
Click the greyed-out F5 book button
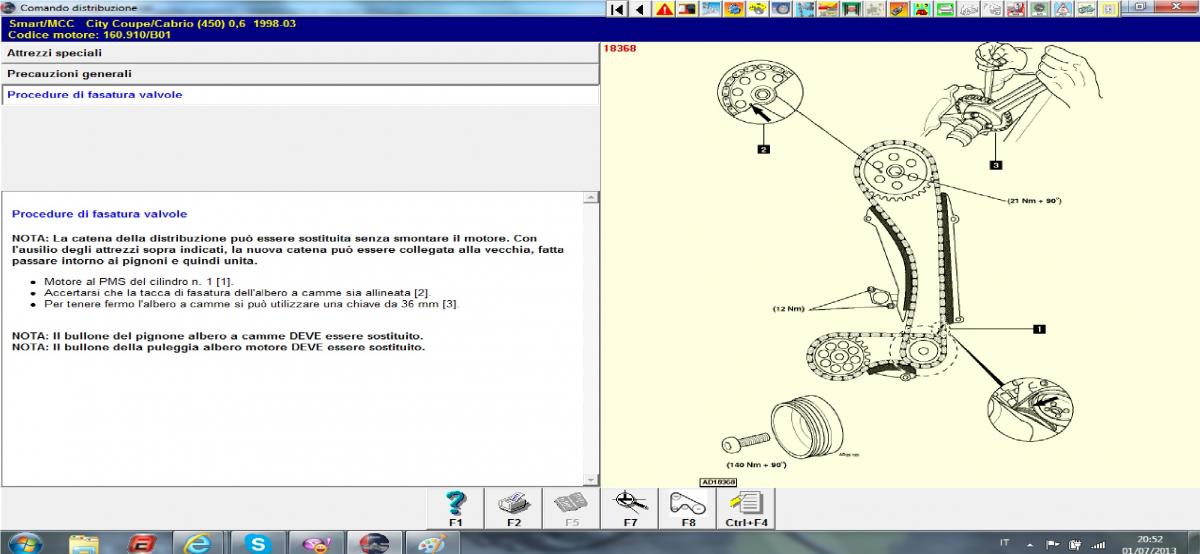click(572, 507)
